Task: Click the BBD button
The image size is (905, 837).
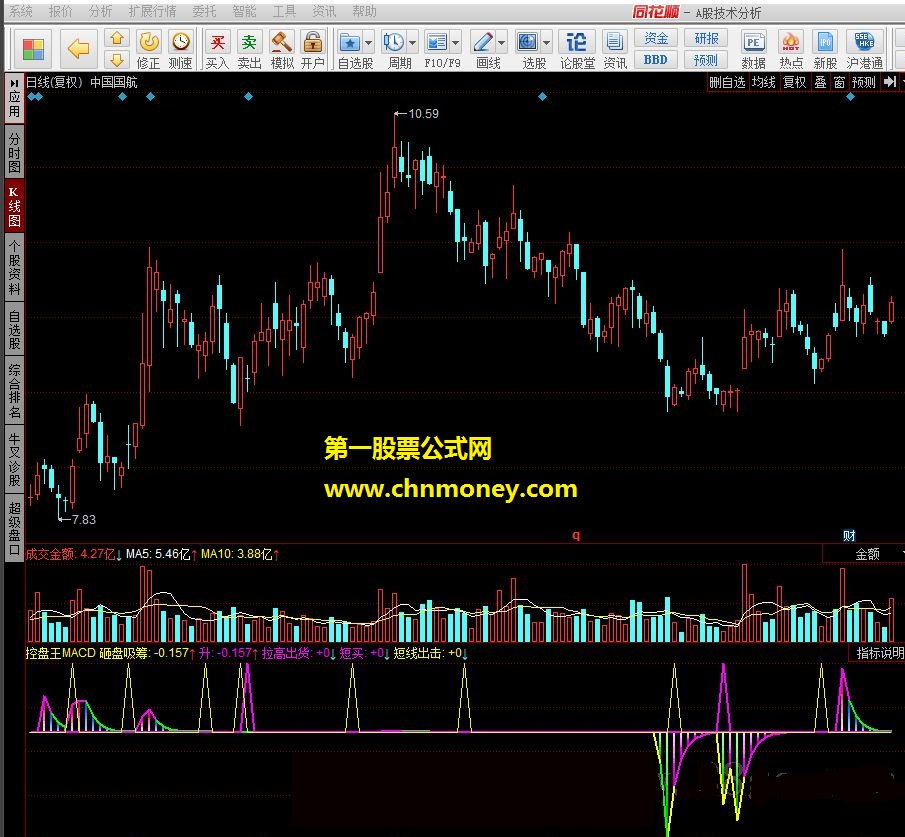Action: coord(656,59)
